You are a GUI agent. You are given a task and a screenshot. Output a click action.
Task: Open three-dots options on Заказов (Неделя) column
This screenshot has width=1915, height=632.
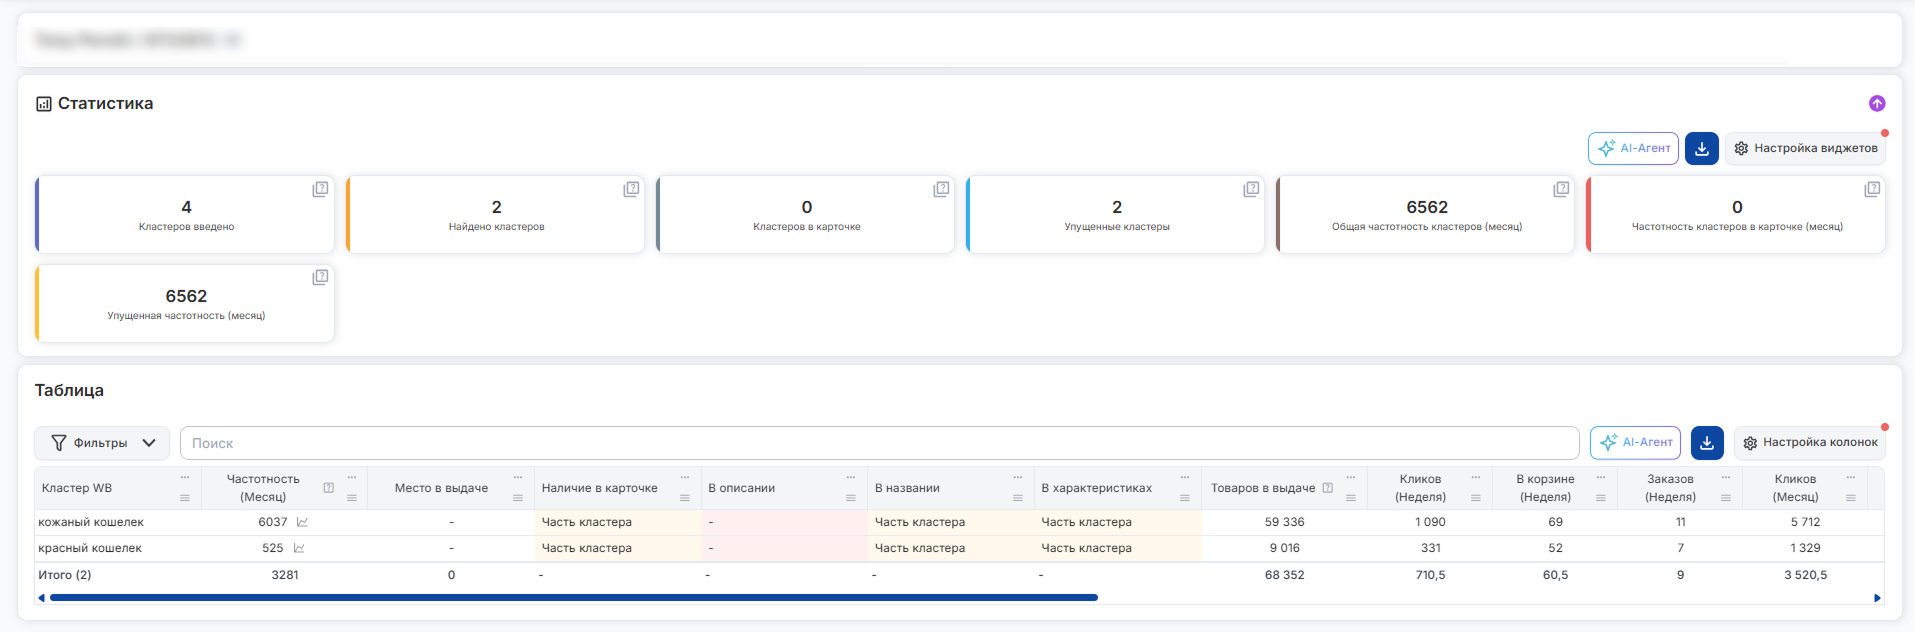(x=1726, y=477)
